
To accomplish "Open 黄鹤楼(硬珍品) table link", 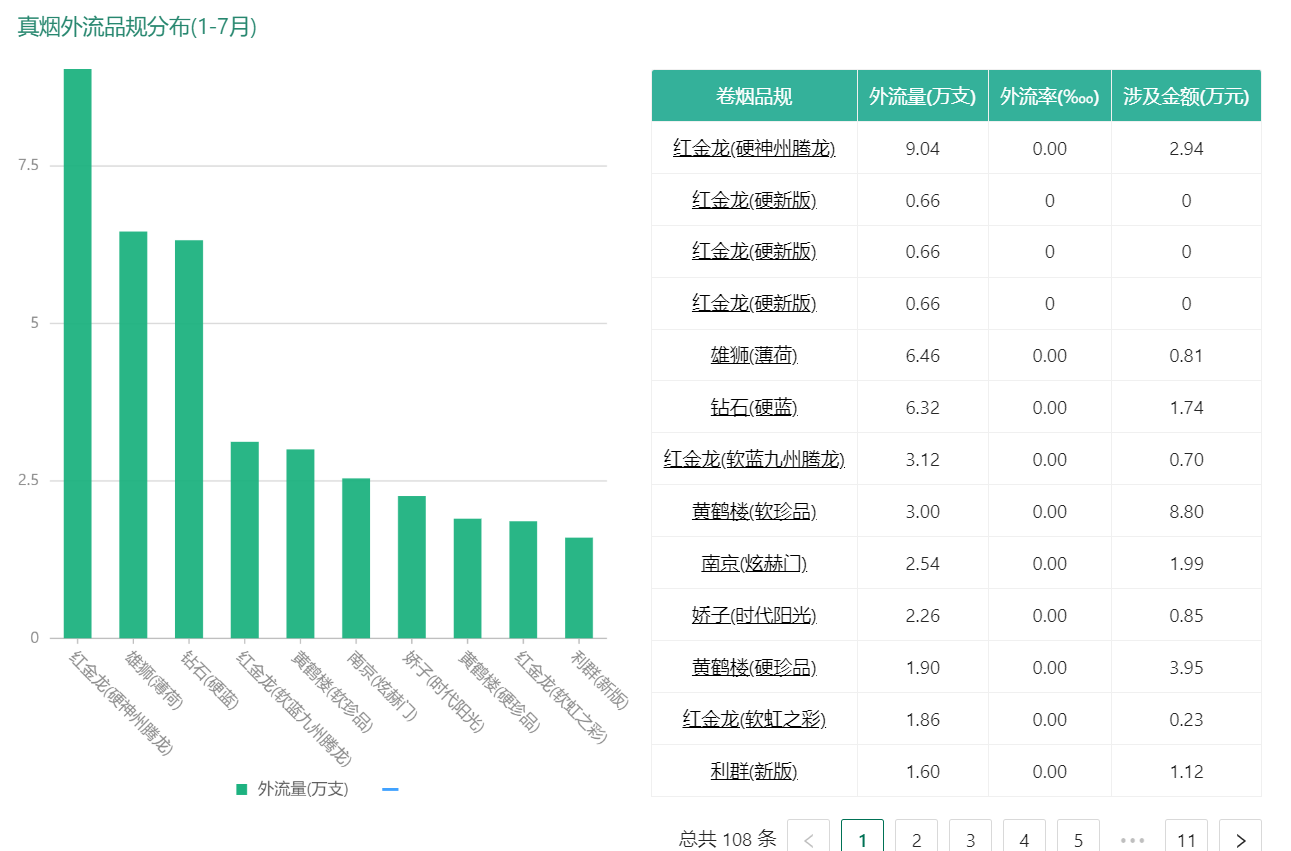I will 754,667.
